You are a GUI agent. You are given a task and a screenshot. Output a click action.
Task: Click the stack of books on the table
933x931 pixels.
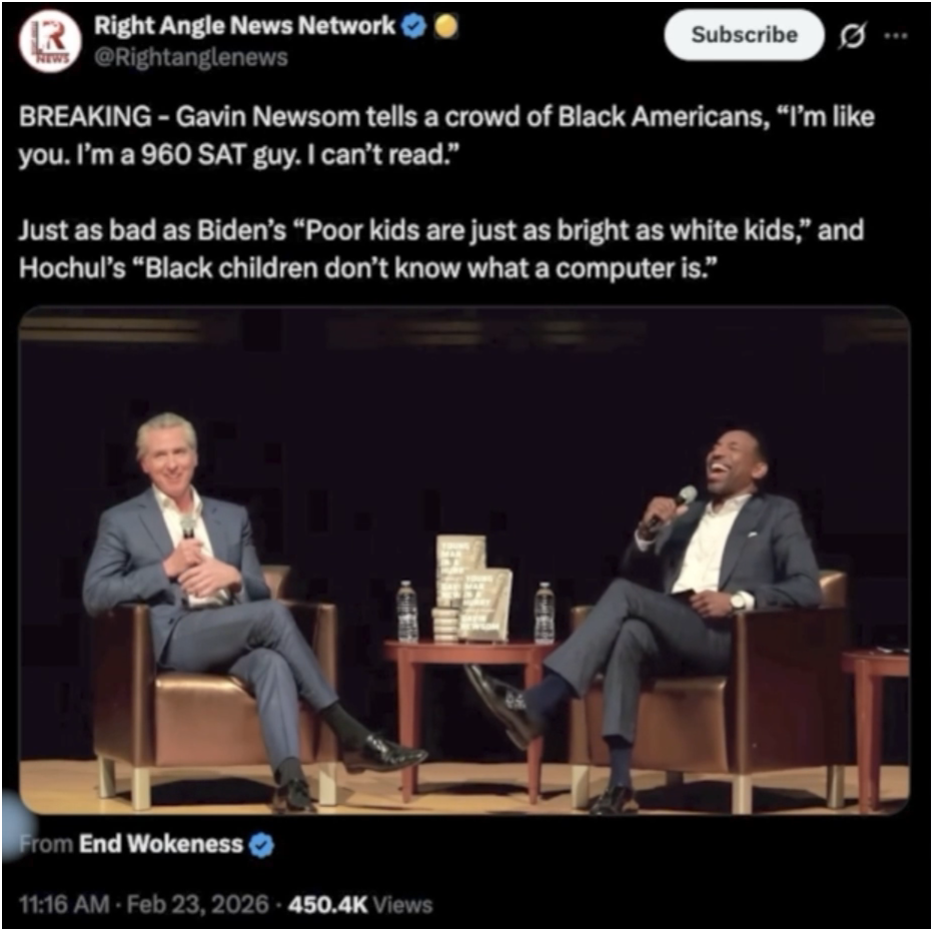point(474,588)
